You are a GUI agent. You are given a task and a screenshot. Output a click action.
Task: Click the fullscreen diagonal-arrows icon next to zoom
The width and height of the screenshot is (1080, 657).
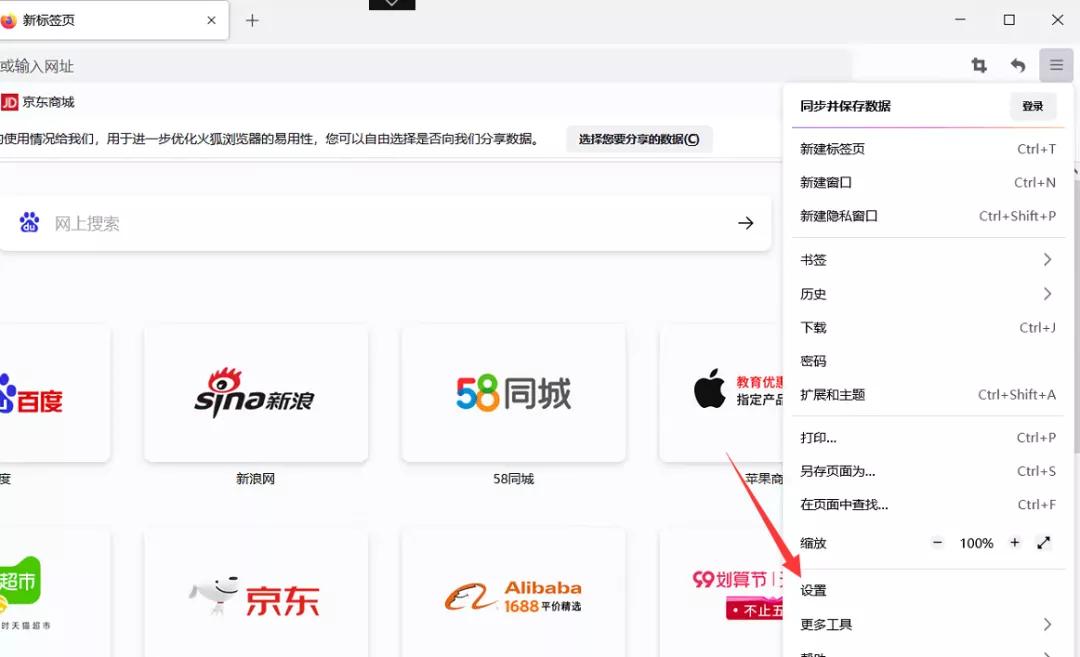click(x=1043, y=543)
